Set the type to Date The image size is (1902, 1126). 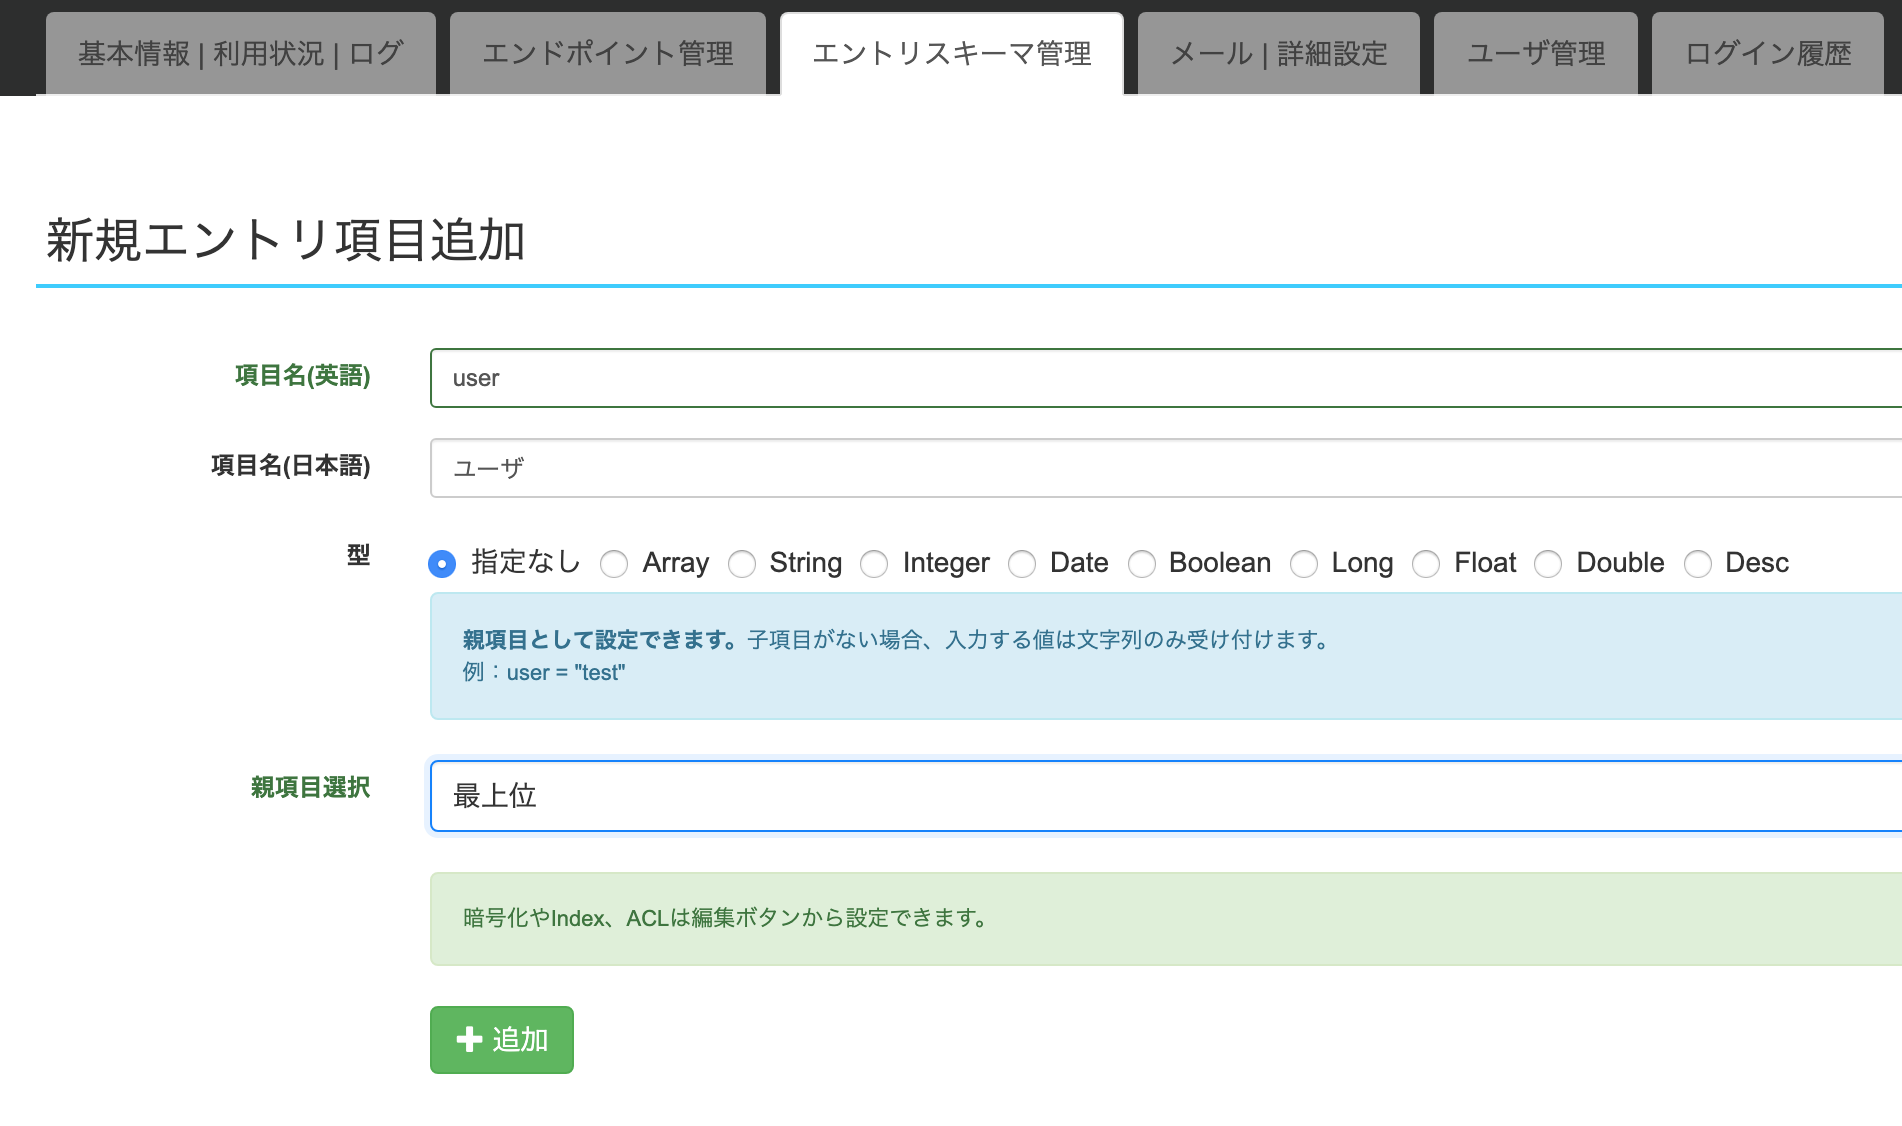pos(1022,564)
